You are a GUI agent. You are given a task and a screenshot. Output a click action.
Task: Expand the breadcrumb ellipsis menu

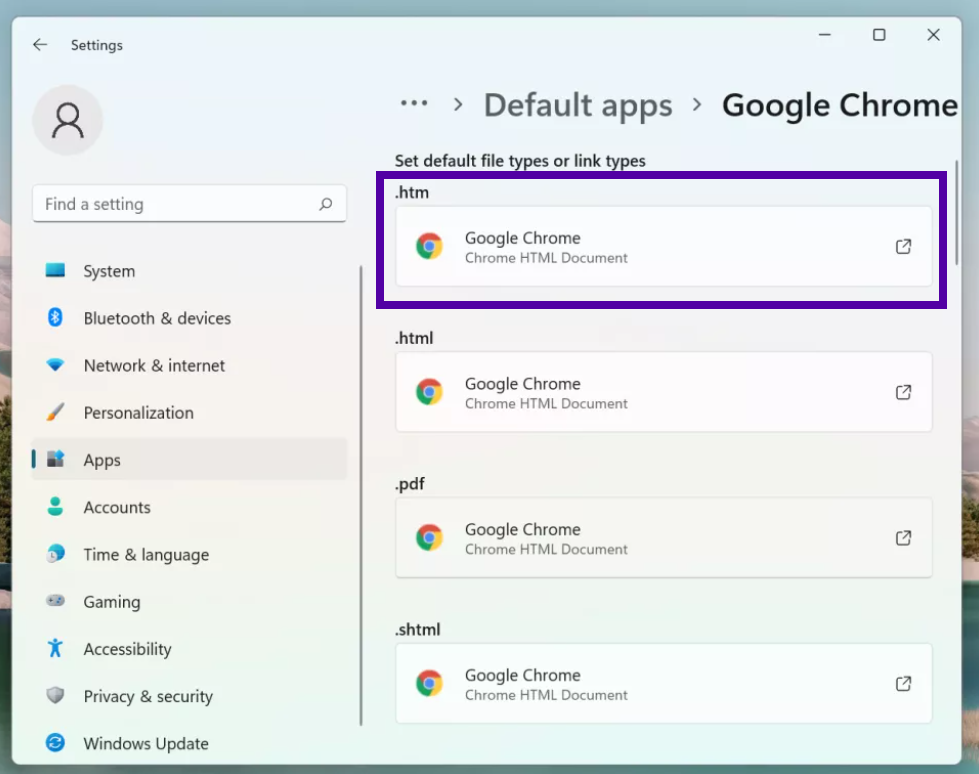pyautogui.click(x=414, y=103)
